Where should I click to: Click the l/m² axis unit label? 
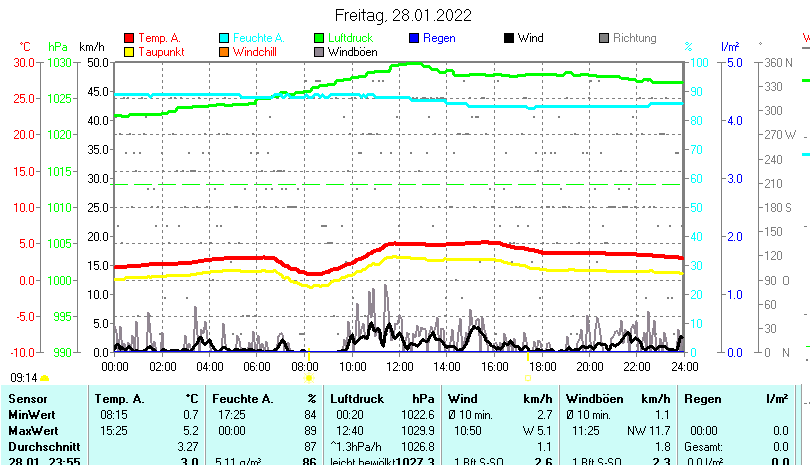tap(730, 47)
